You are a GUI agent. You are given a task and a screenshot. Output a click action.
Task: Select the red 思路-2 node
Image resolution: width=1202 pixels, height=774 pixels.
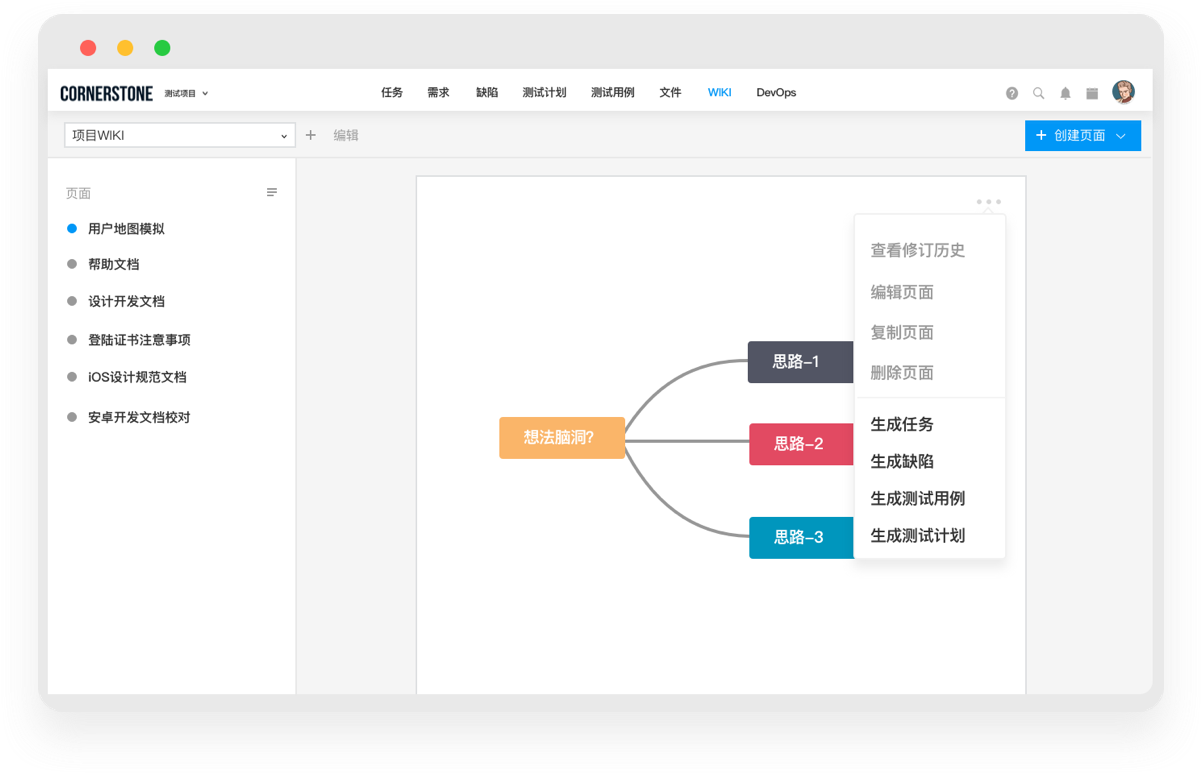coord(800,444)
